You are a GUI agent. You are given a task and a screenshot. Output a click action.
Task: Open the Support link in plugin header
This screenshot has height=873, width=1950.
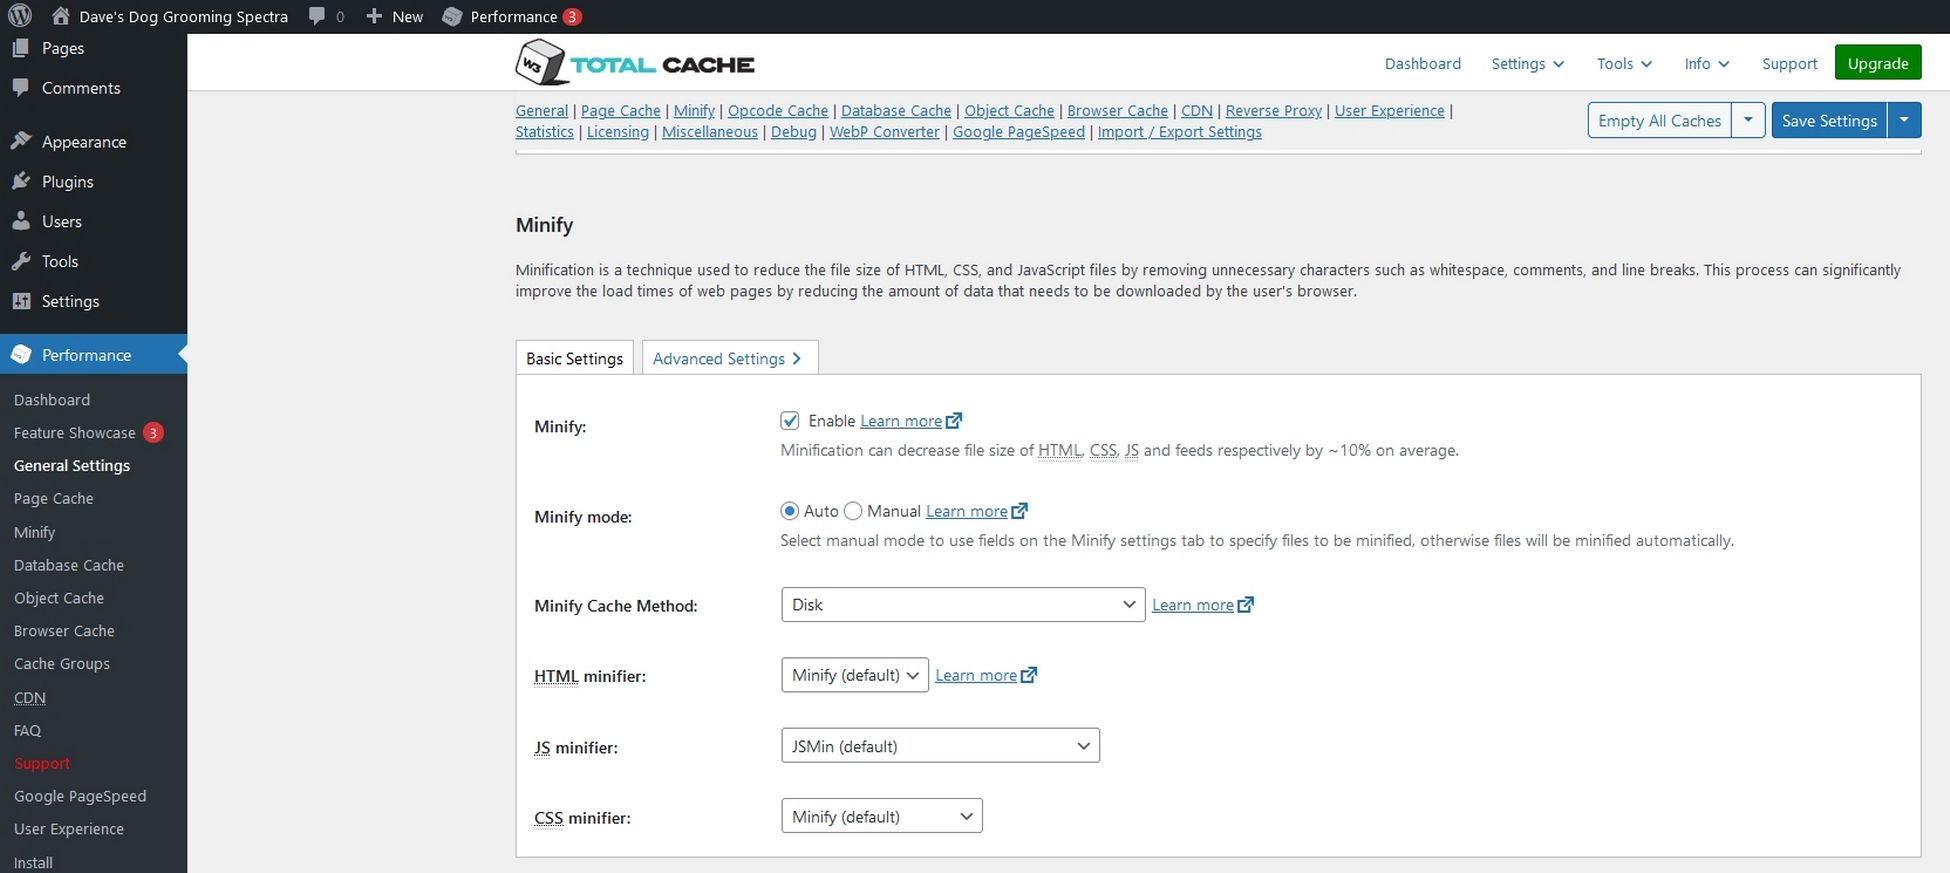(1789, 64)
